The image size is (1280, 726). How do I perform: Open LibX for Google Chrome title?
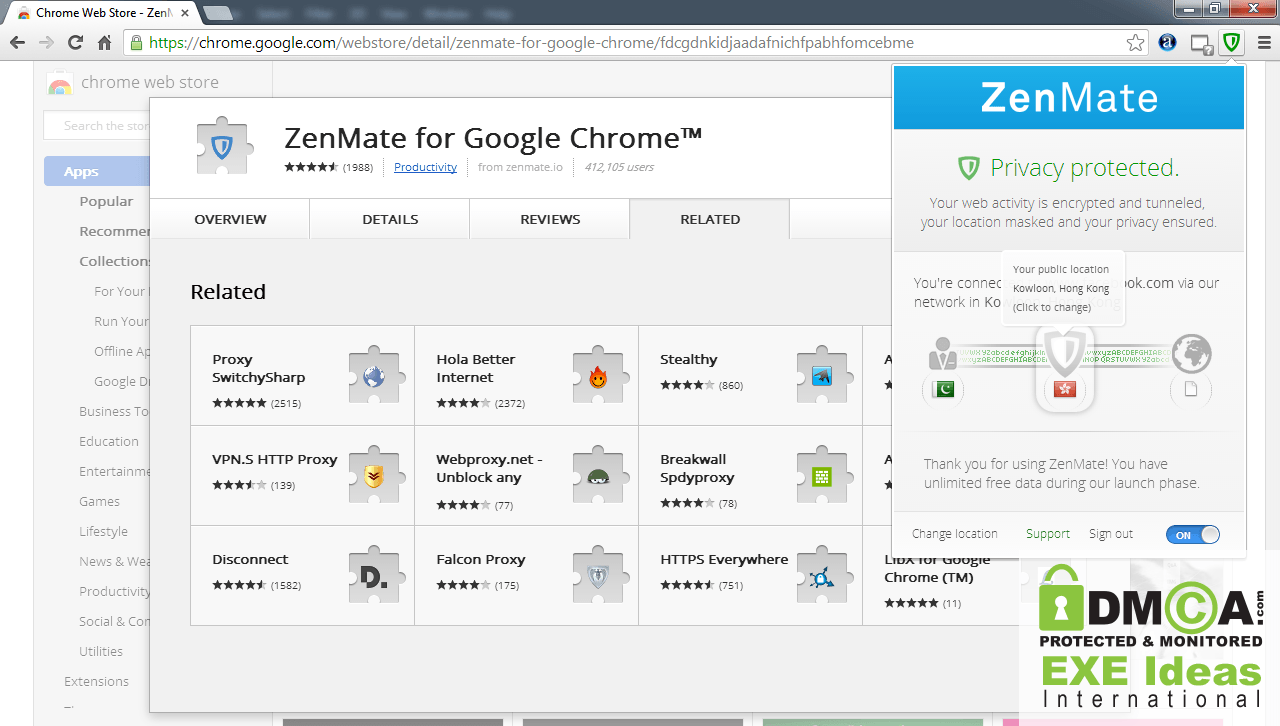tap(937, 568)
